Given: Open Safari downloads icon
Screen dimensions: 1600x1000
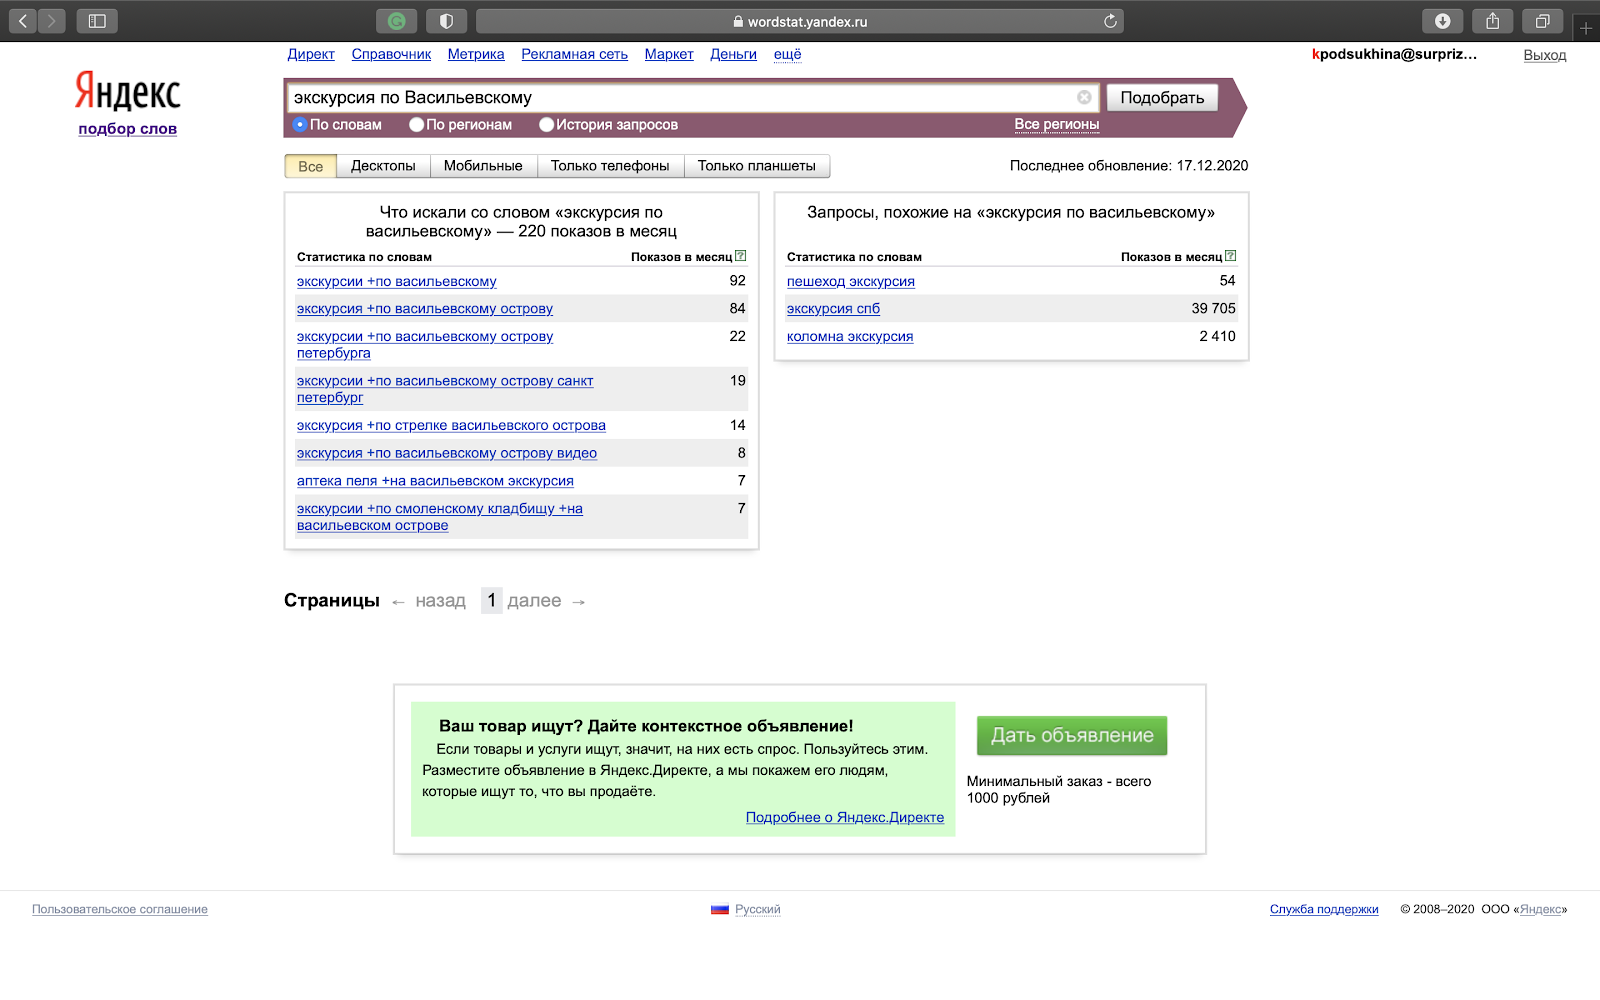Looking at the screenshot, I should pyautogui.click(x=1442, y=21).
